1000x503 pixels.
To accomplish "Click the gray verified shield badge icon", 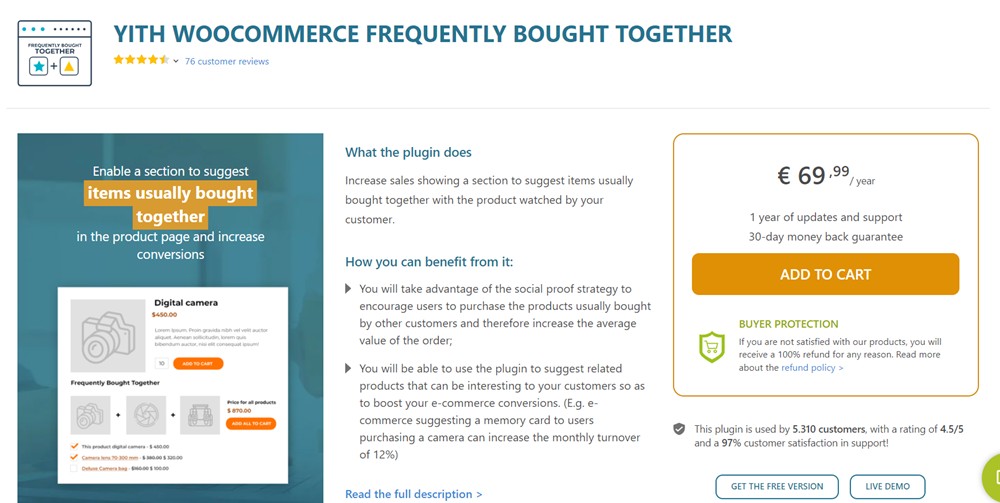I will pyautogui.click(x=679, y=429).
